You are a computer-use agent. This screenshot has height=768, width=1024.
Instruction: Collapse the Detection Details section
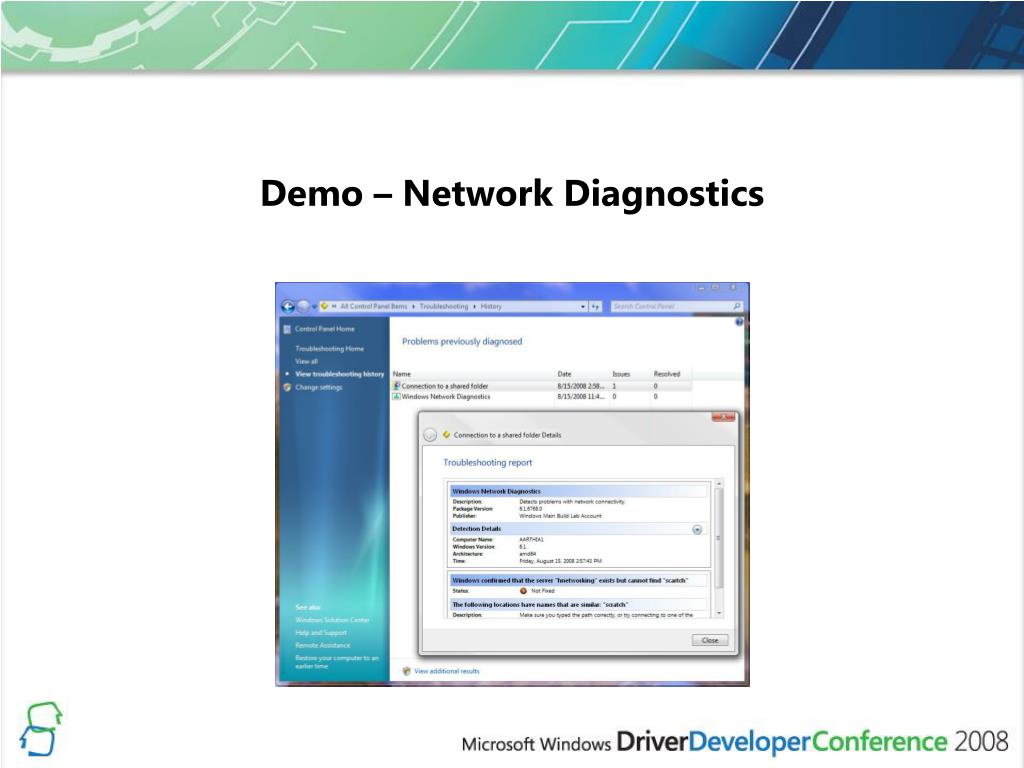click(x=697, y=530)
